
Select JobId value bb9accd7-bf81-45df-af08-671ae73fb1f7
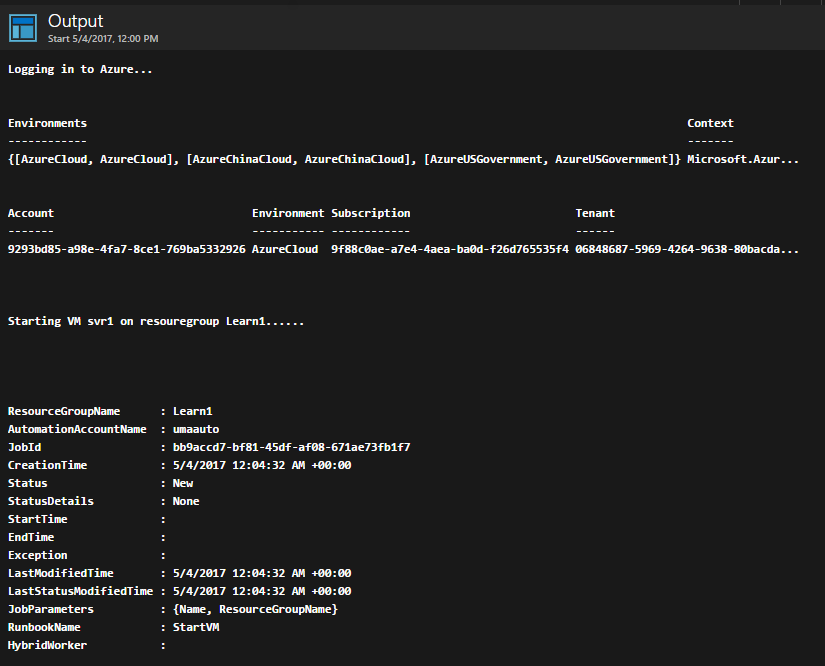pyautogui.click(x=291, y=447)
